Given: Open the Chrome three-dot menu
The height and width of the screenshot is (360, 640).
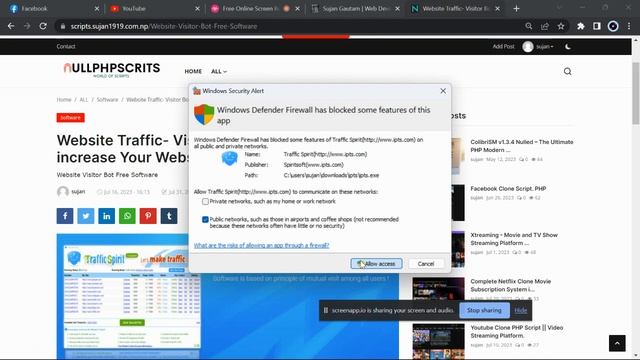Looking at the screenshot, I should pos(629,26).
